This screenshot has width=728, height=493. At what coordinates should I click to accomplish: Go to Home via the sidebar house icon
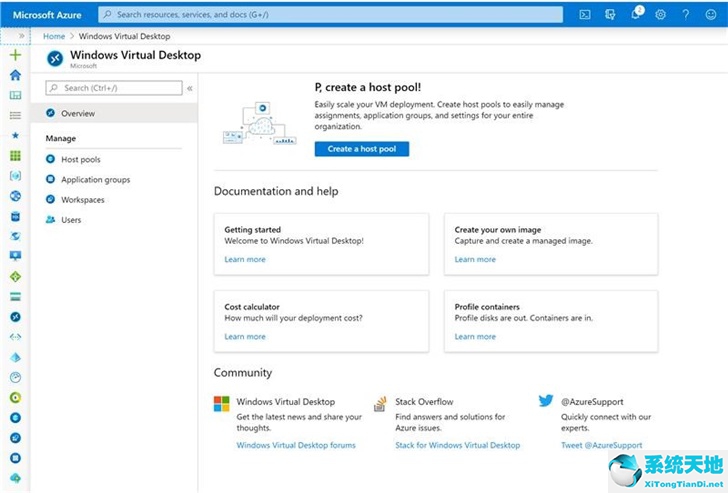tap(15, 75)
